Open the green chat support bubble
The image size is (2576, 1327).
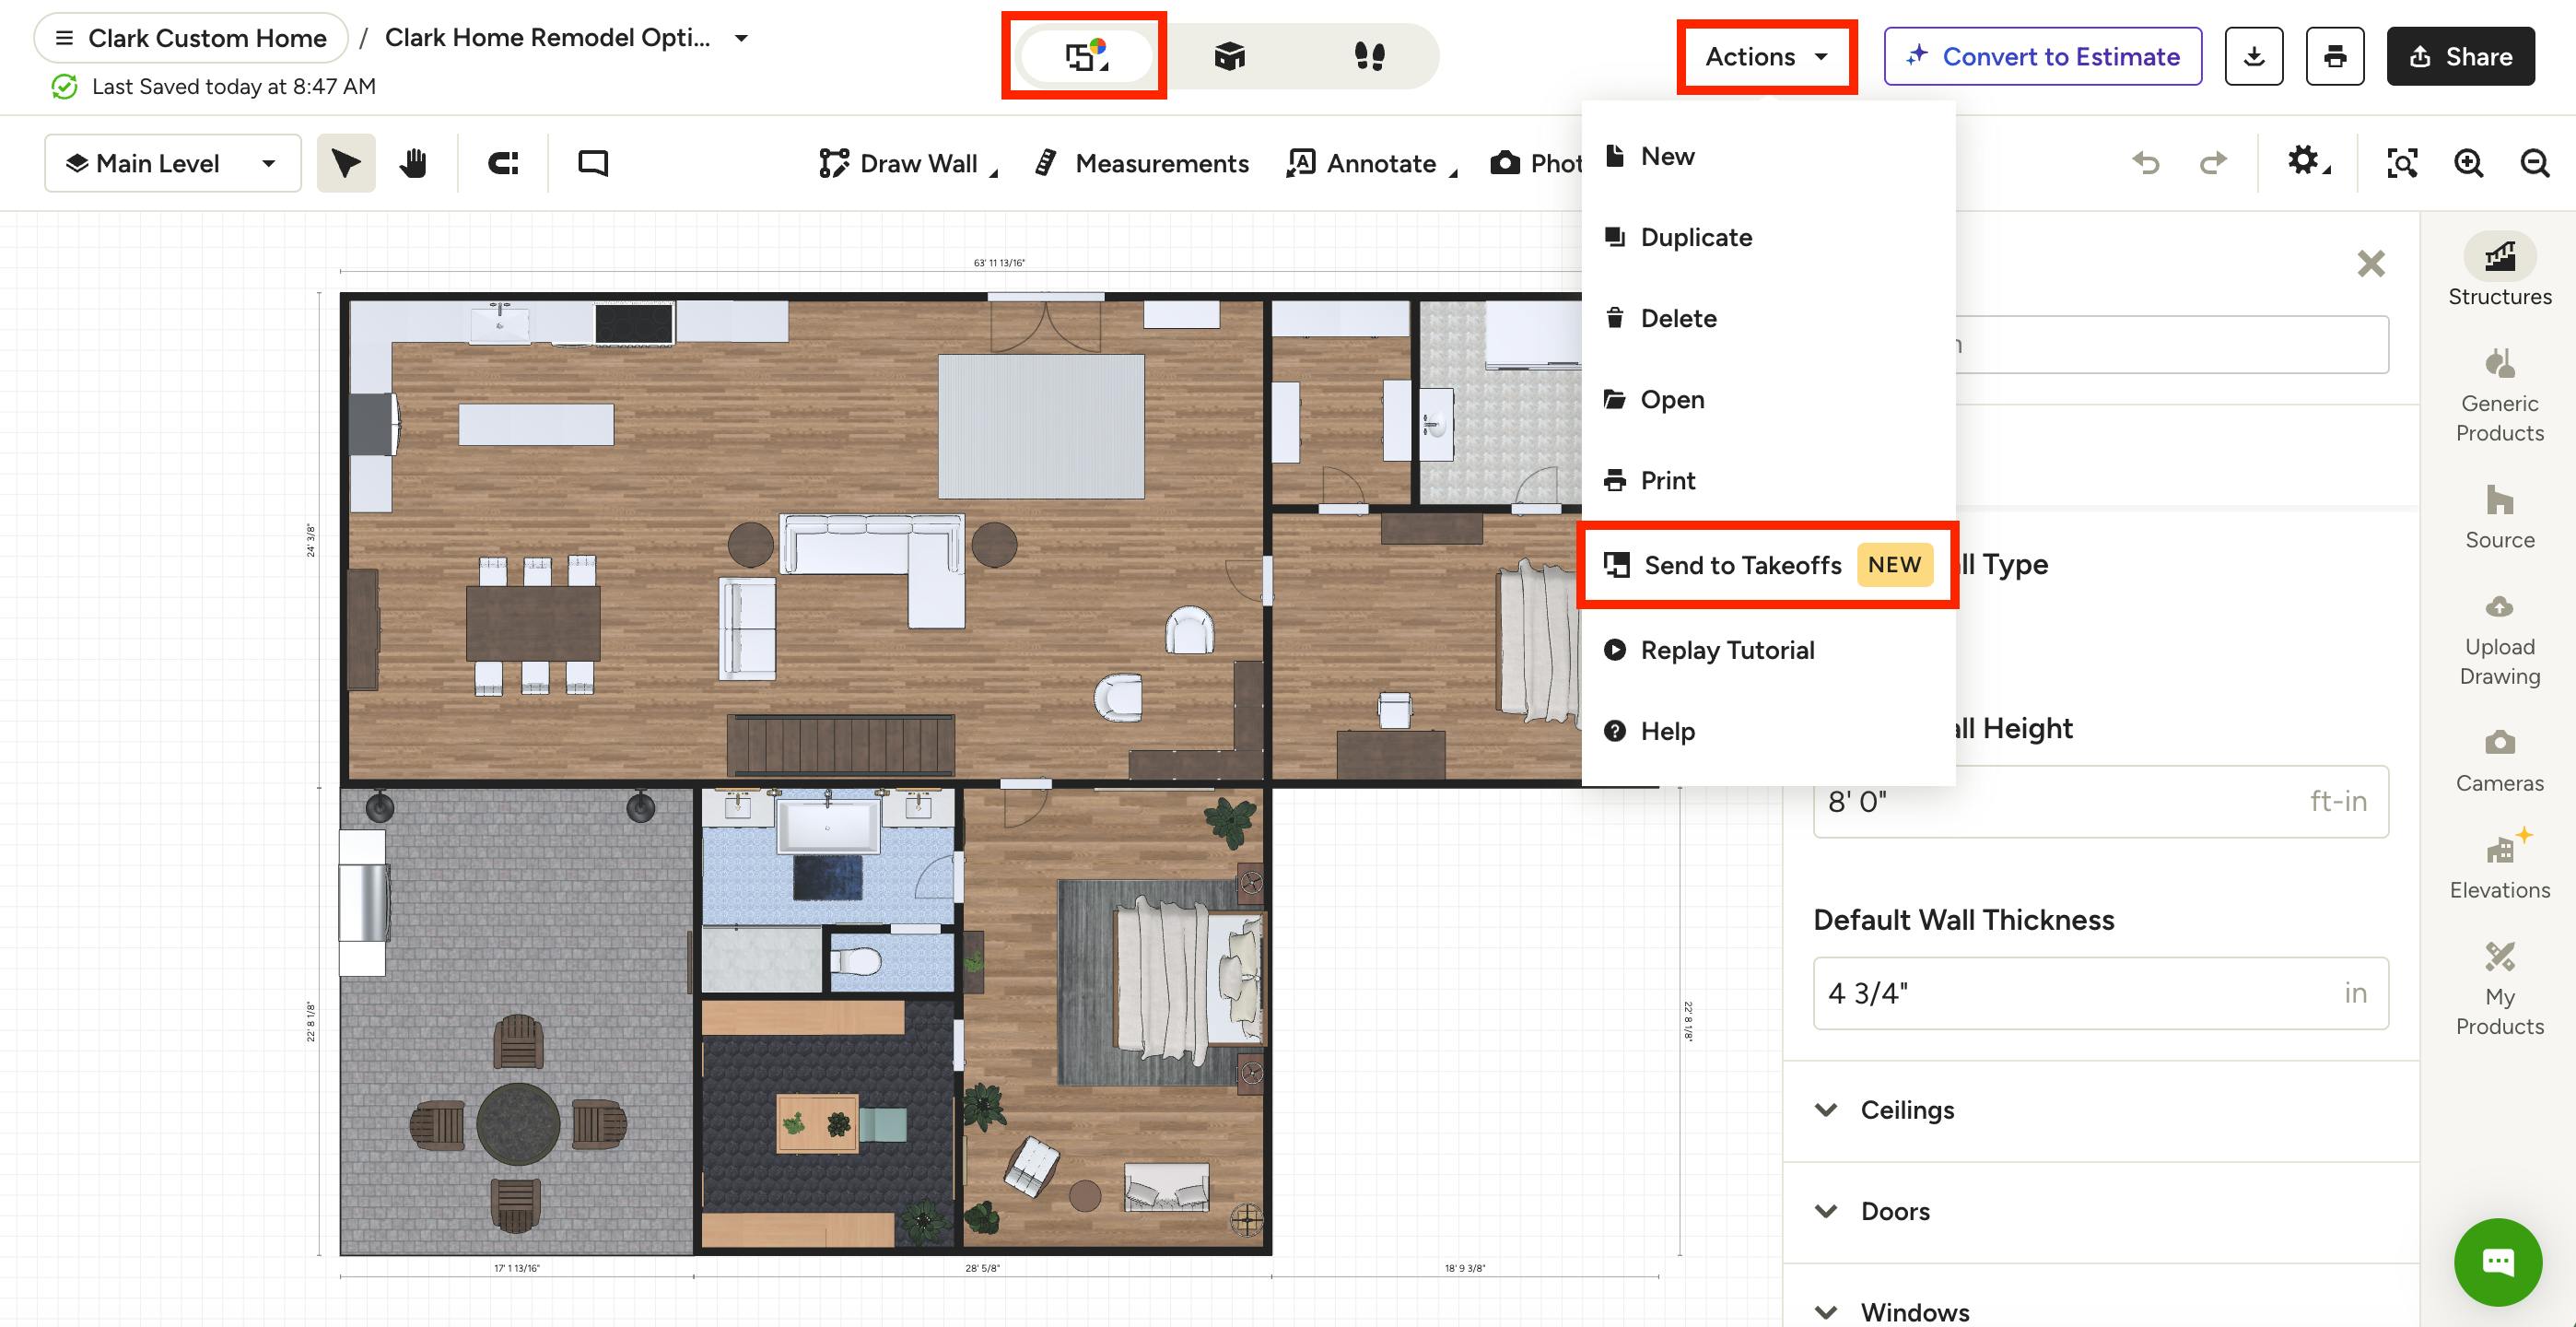[2498, 1262]
